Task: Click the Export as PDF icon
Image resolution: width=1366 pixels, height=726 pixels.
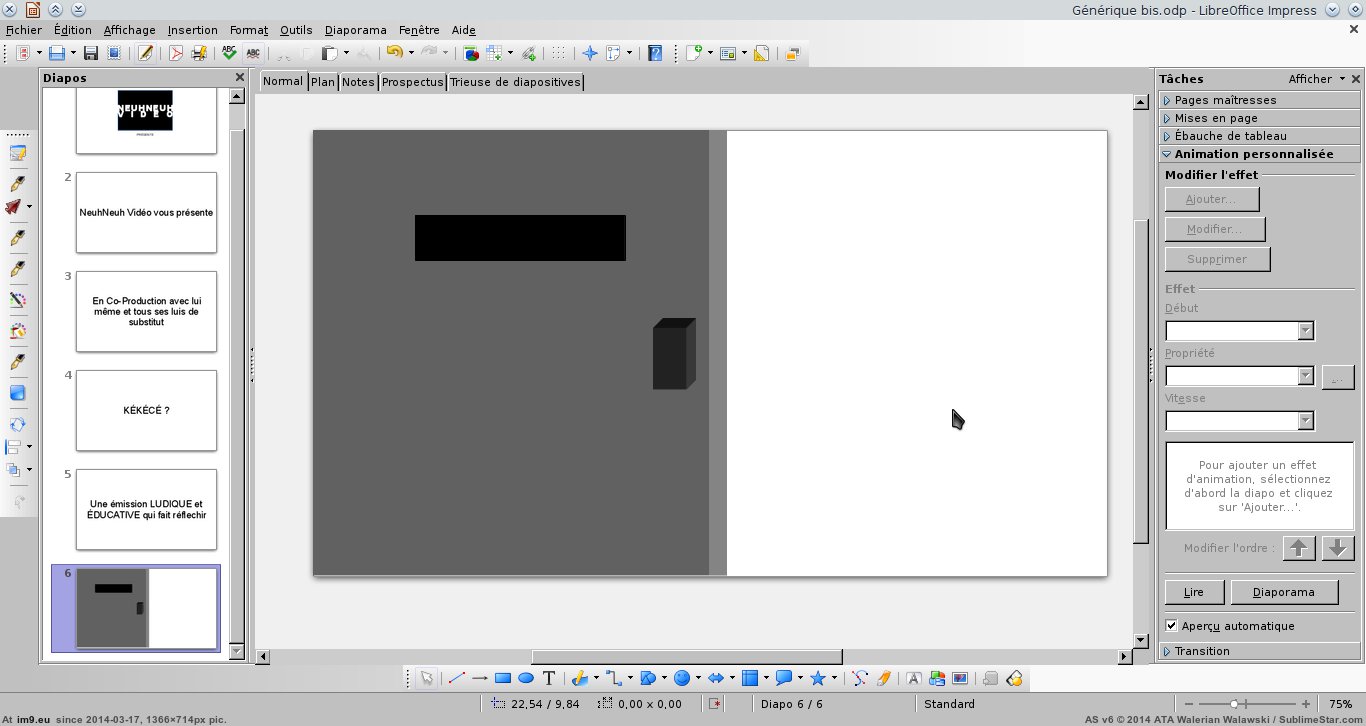Action: pos(176,53)
